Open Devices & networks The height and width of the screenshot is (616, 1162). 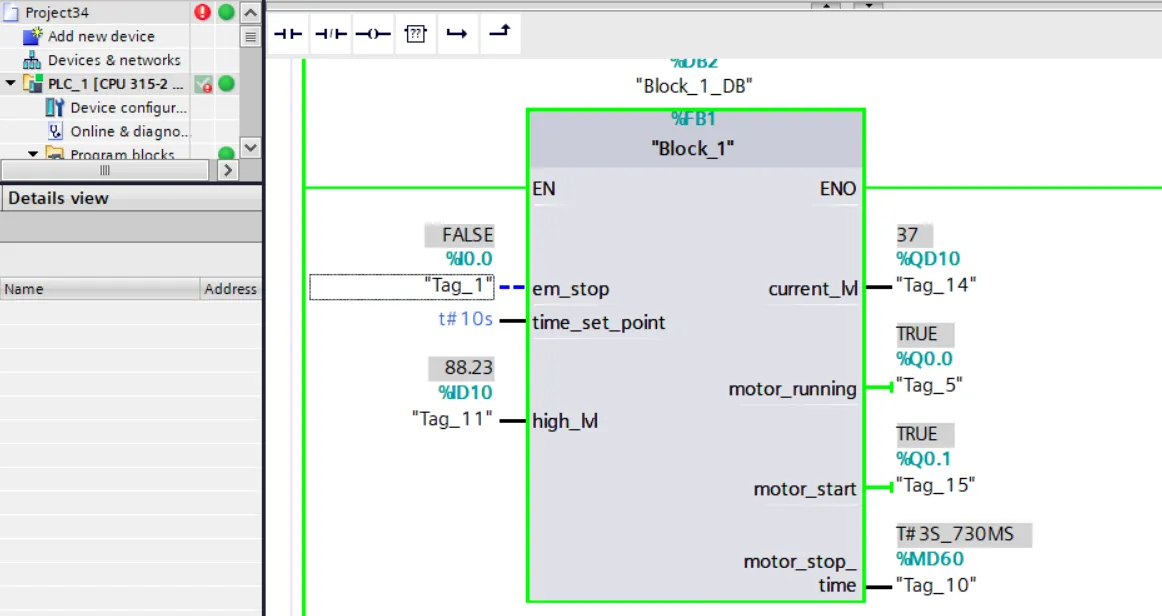click(x=114, y=60)
